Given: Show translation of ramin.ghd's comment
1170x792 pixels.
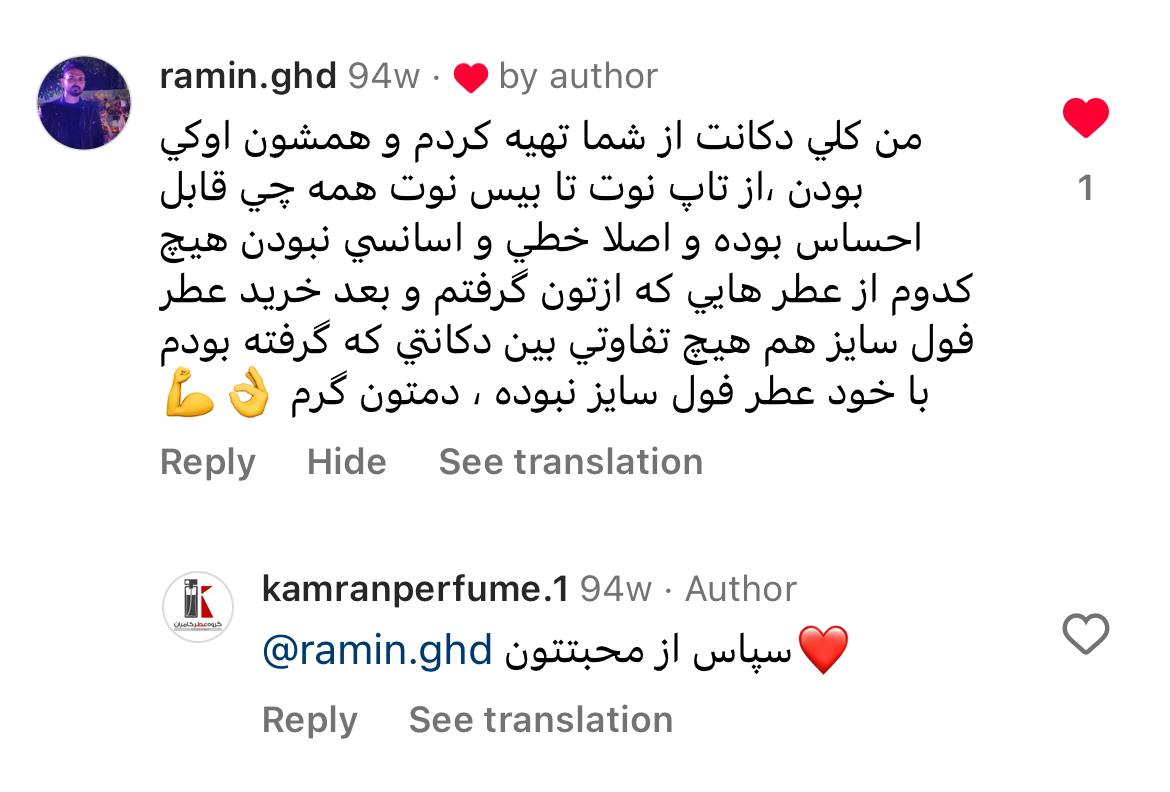Looking at the screenshot, I should tap(570, 462).
